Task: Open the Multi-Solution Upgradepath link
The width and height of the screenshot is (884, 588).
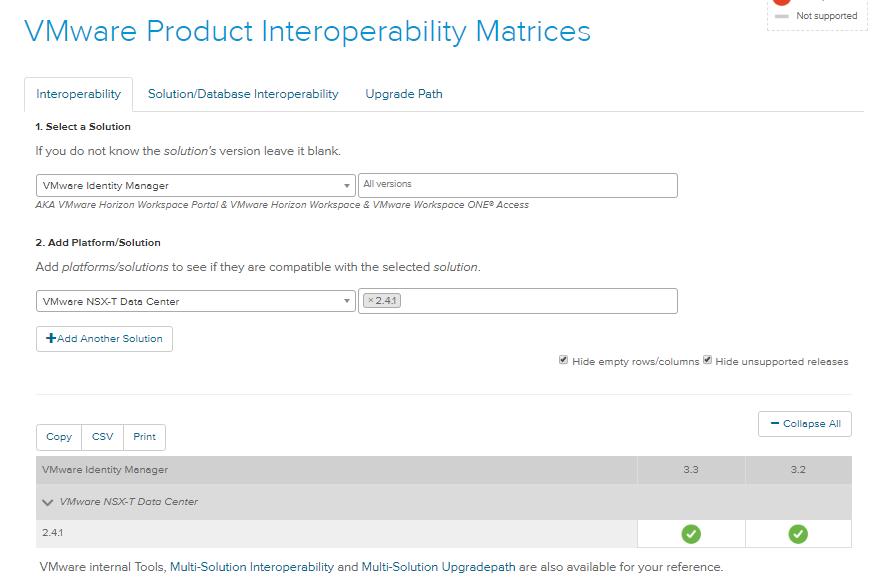Action: (438, 567)
